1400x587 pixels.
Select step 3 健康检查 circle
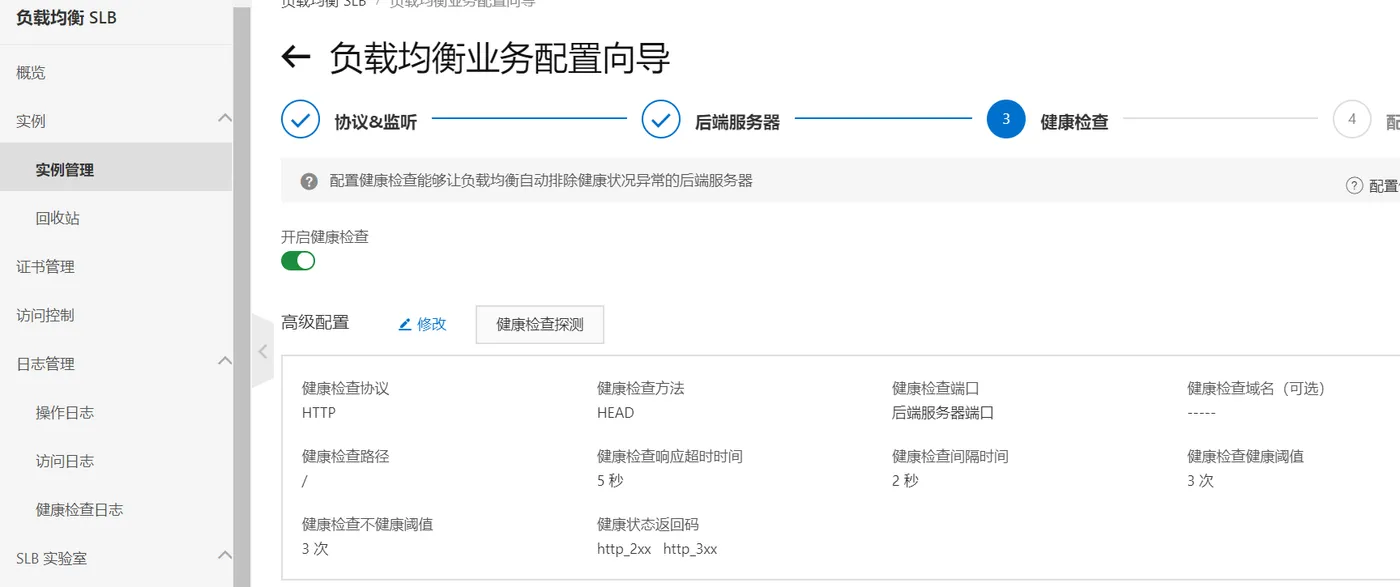tap(1006, 119)
